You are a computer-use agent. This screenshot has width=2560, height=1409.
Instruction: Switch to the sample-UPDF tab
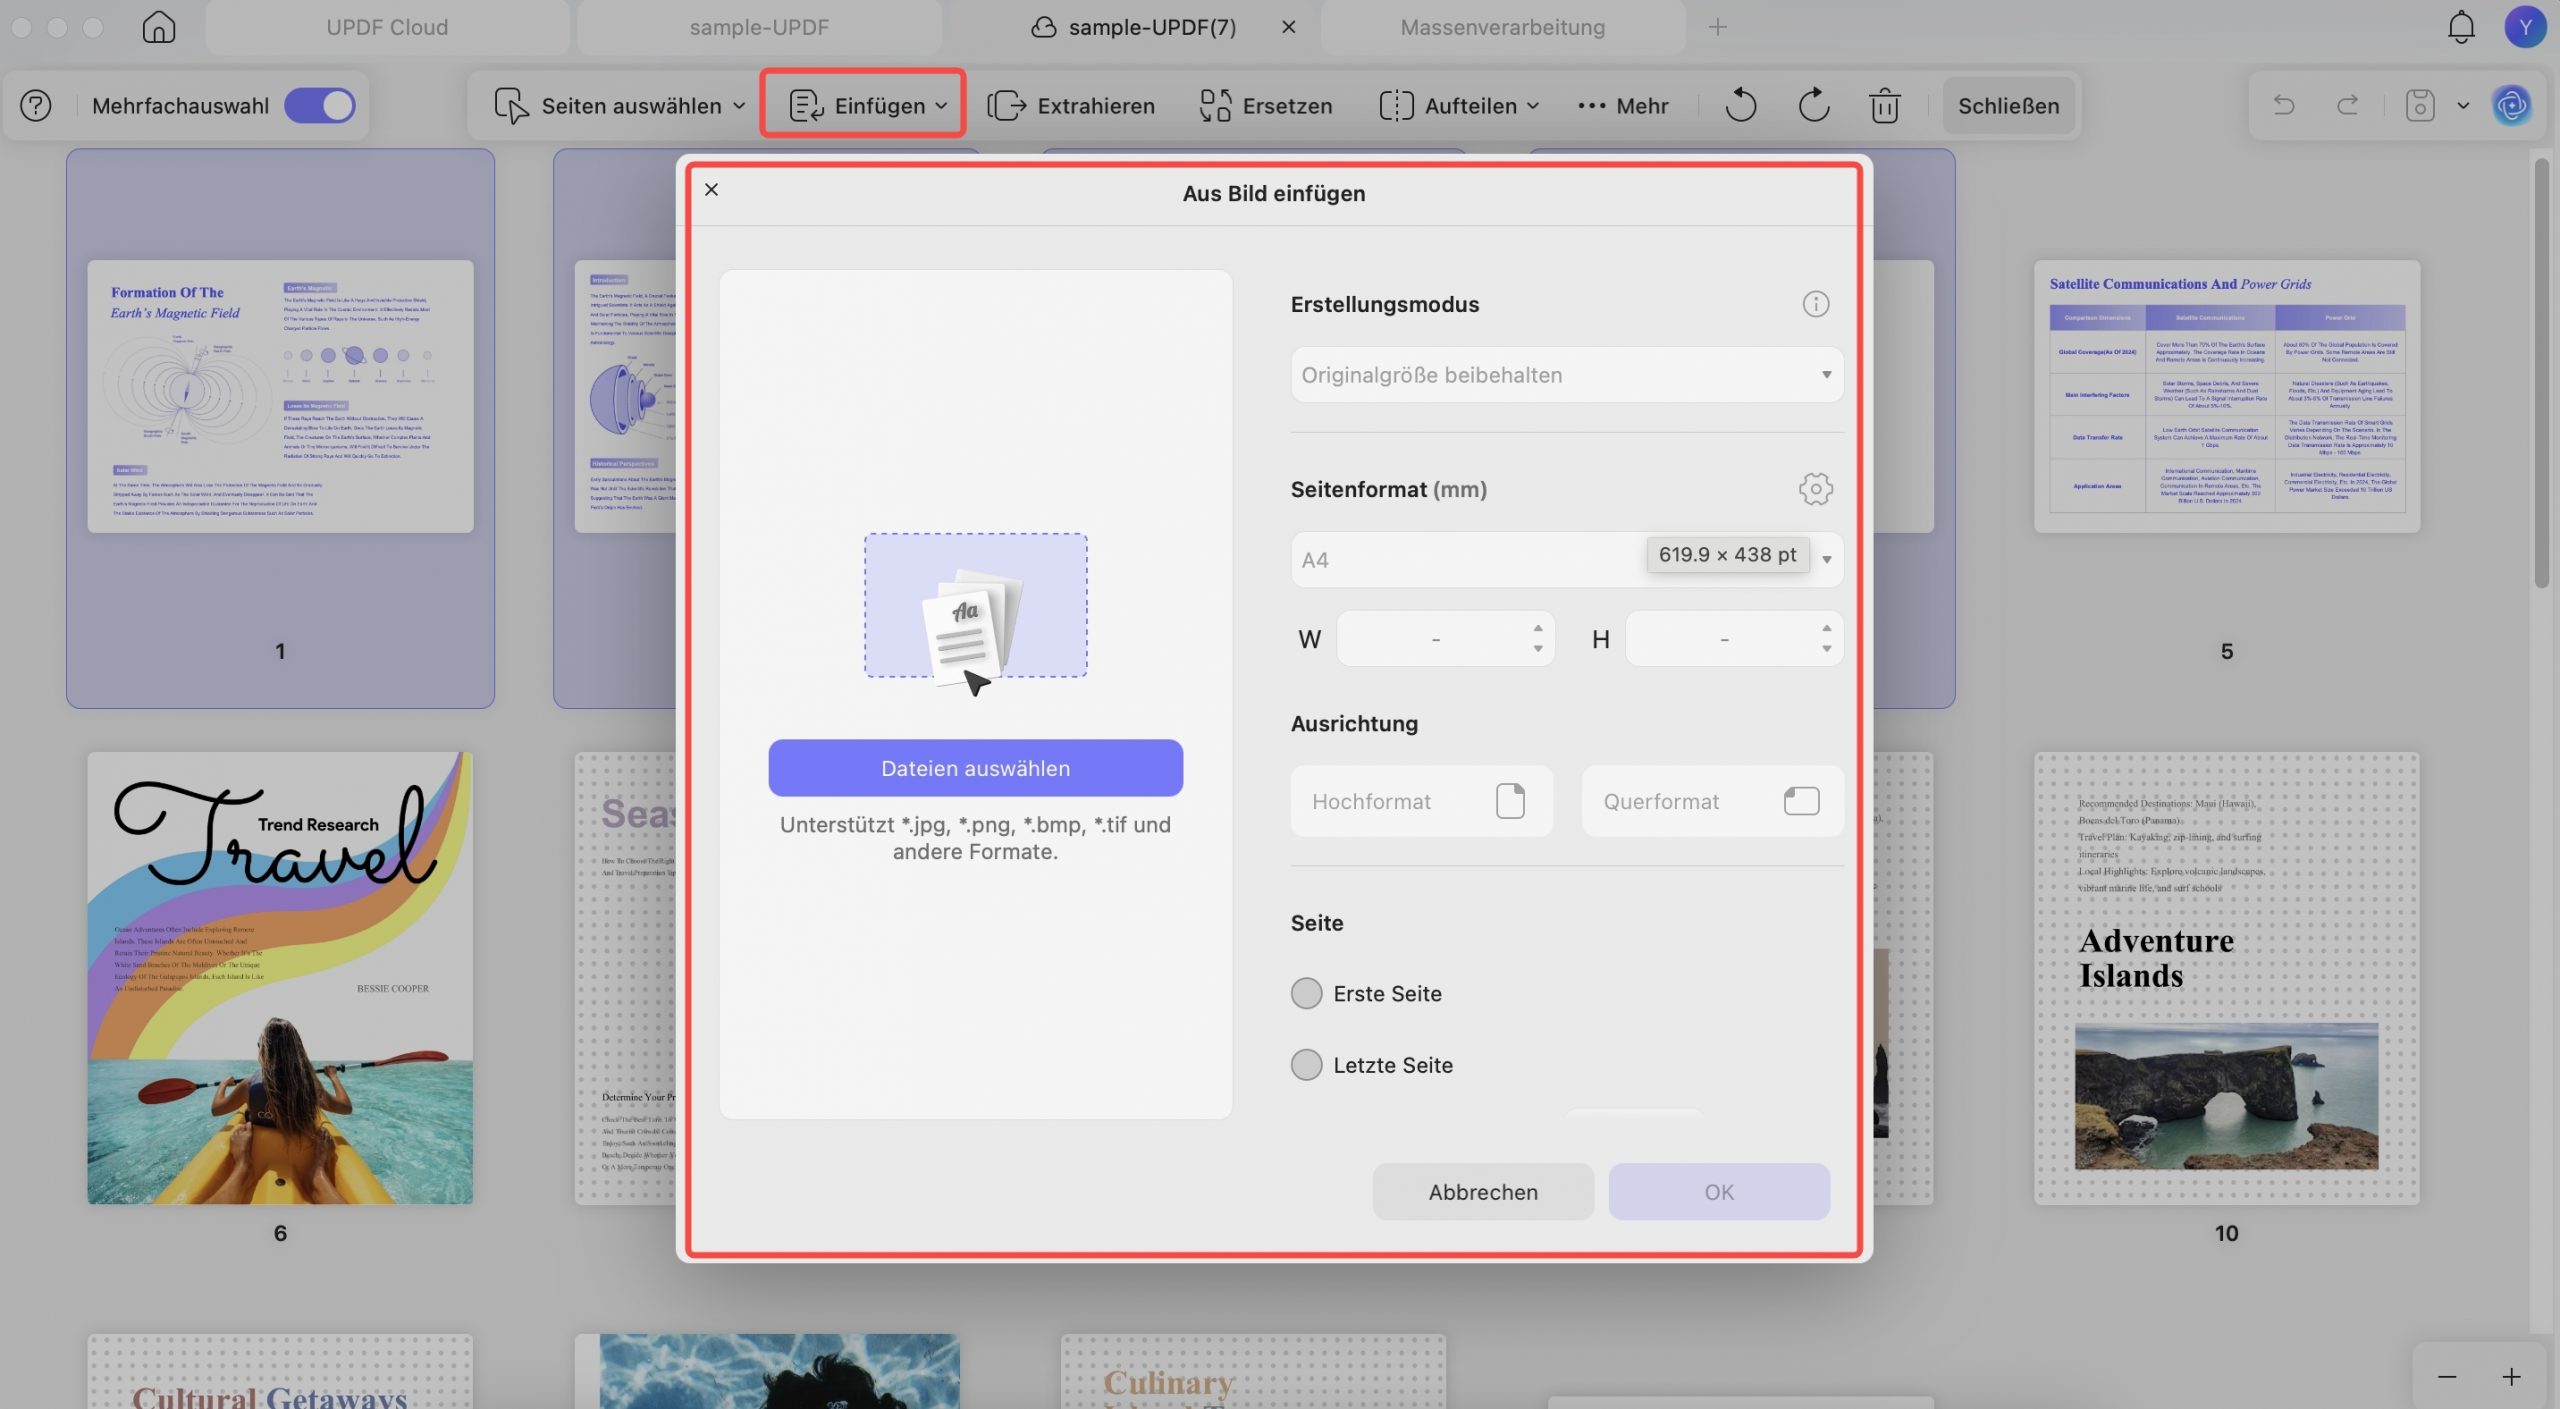click(759, 27)
